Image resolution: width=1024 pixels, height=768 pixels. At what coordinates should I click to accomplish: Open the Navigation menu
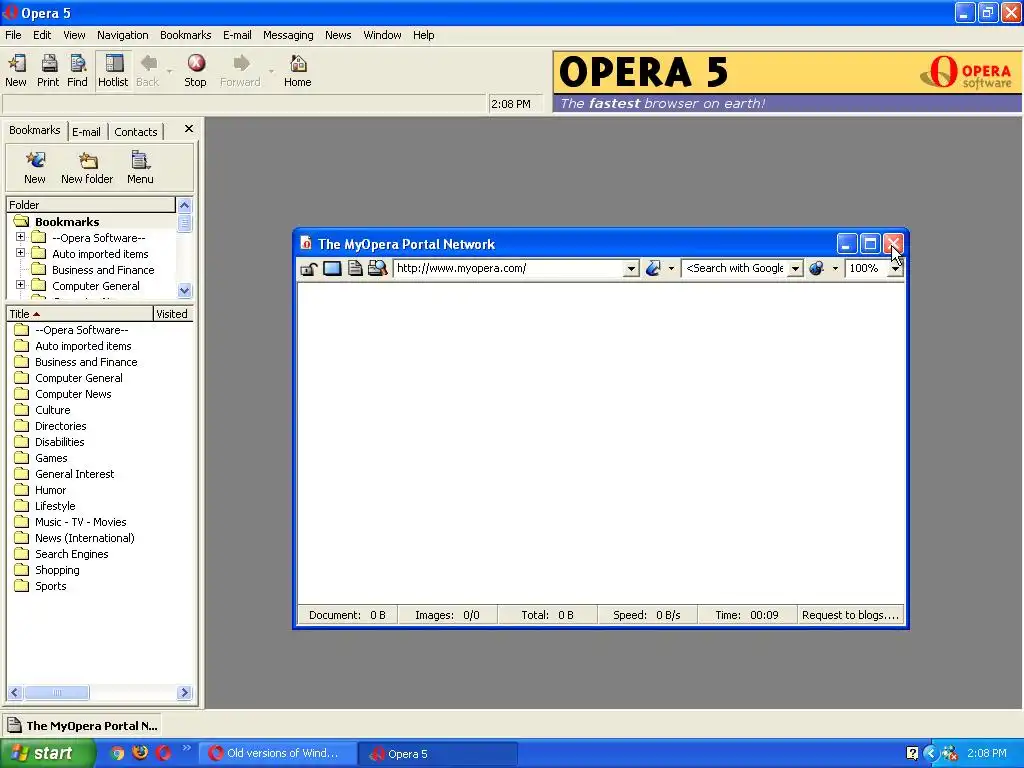(123, 35)
